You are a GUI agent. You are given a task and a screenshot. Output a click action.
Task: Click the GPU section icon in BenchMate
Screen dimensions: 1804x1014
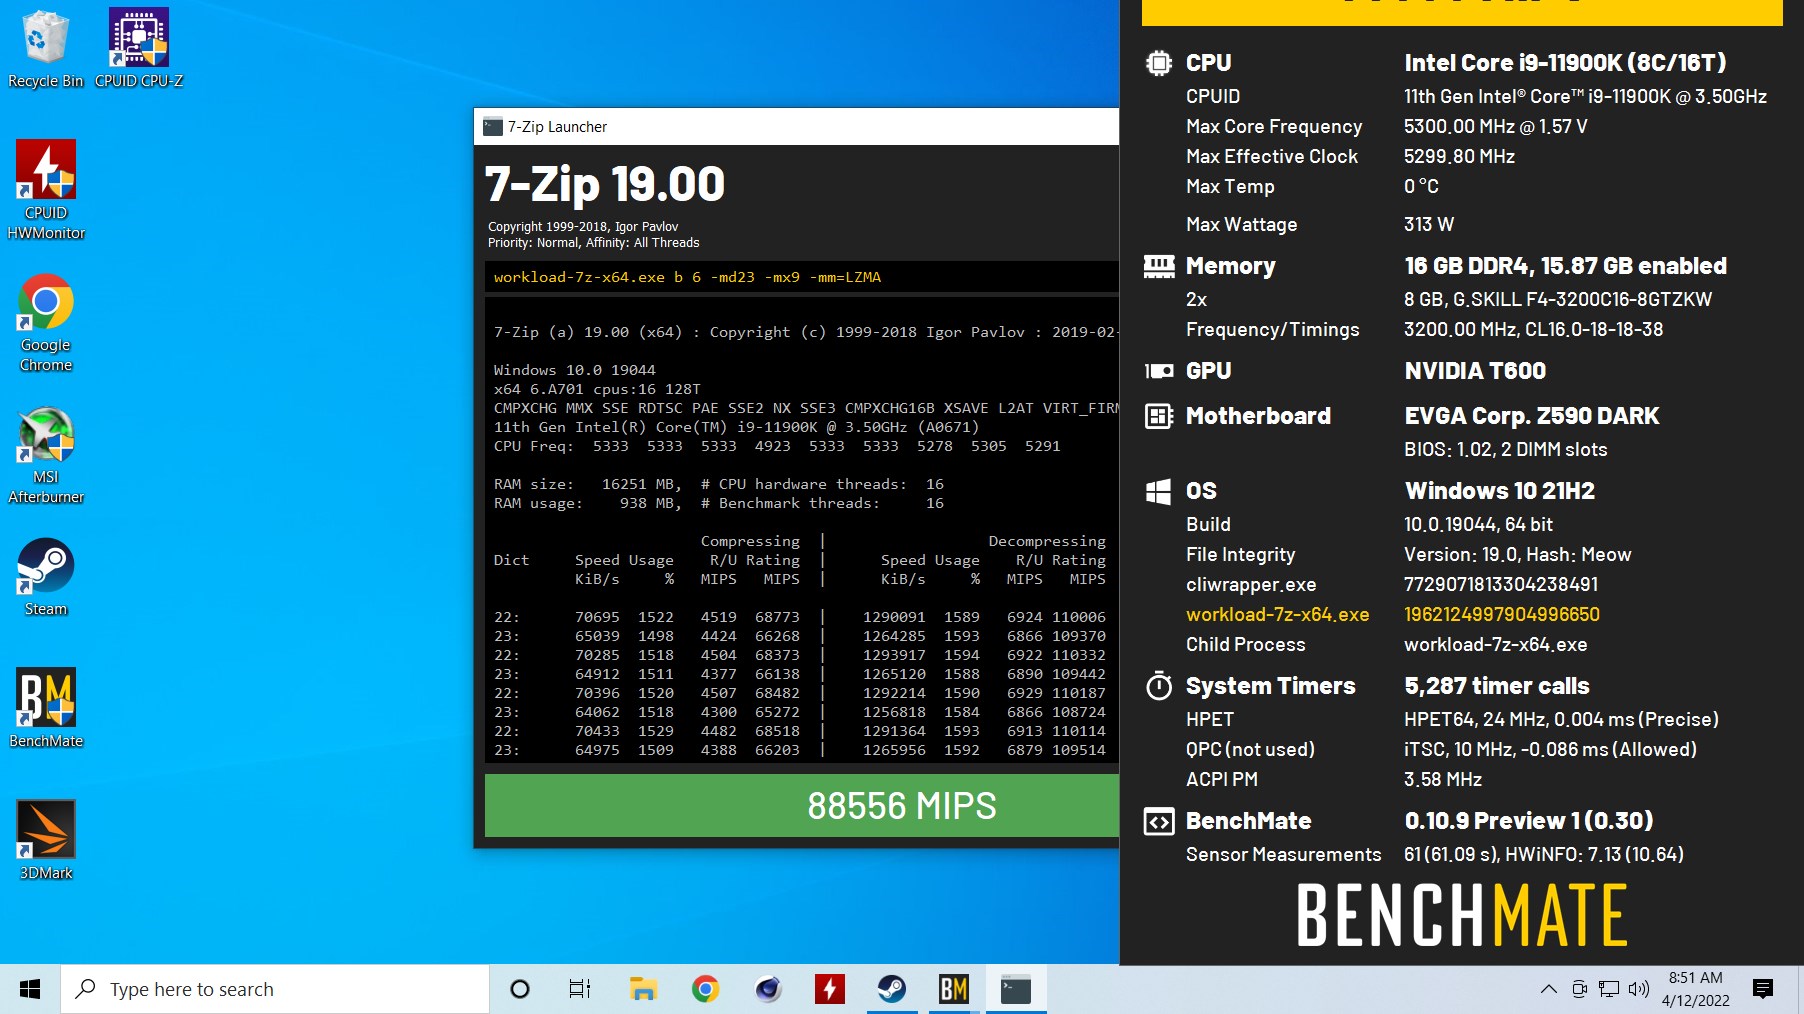point(1158,371)
